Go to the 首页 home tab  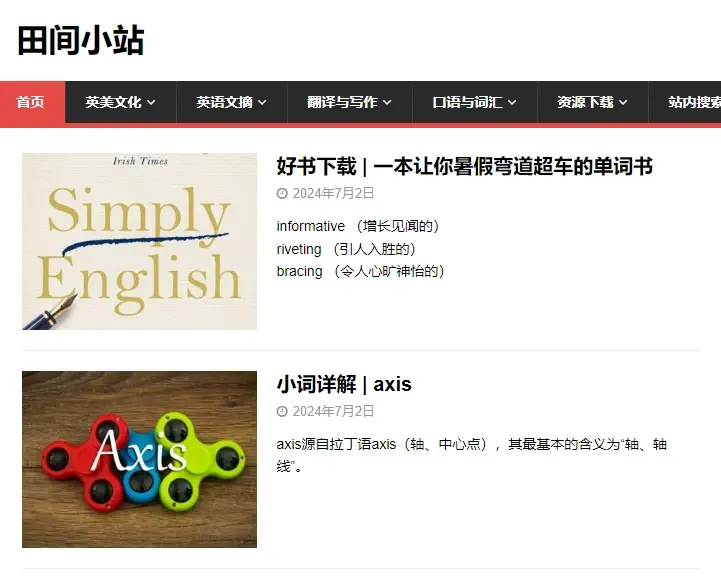pyautogui.click(x=32, y=102)
